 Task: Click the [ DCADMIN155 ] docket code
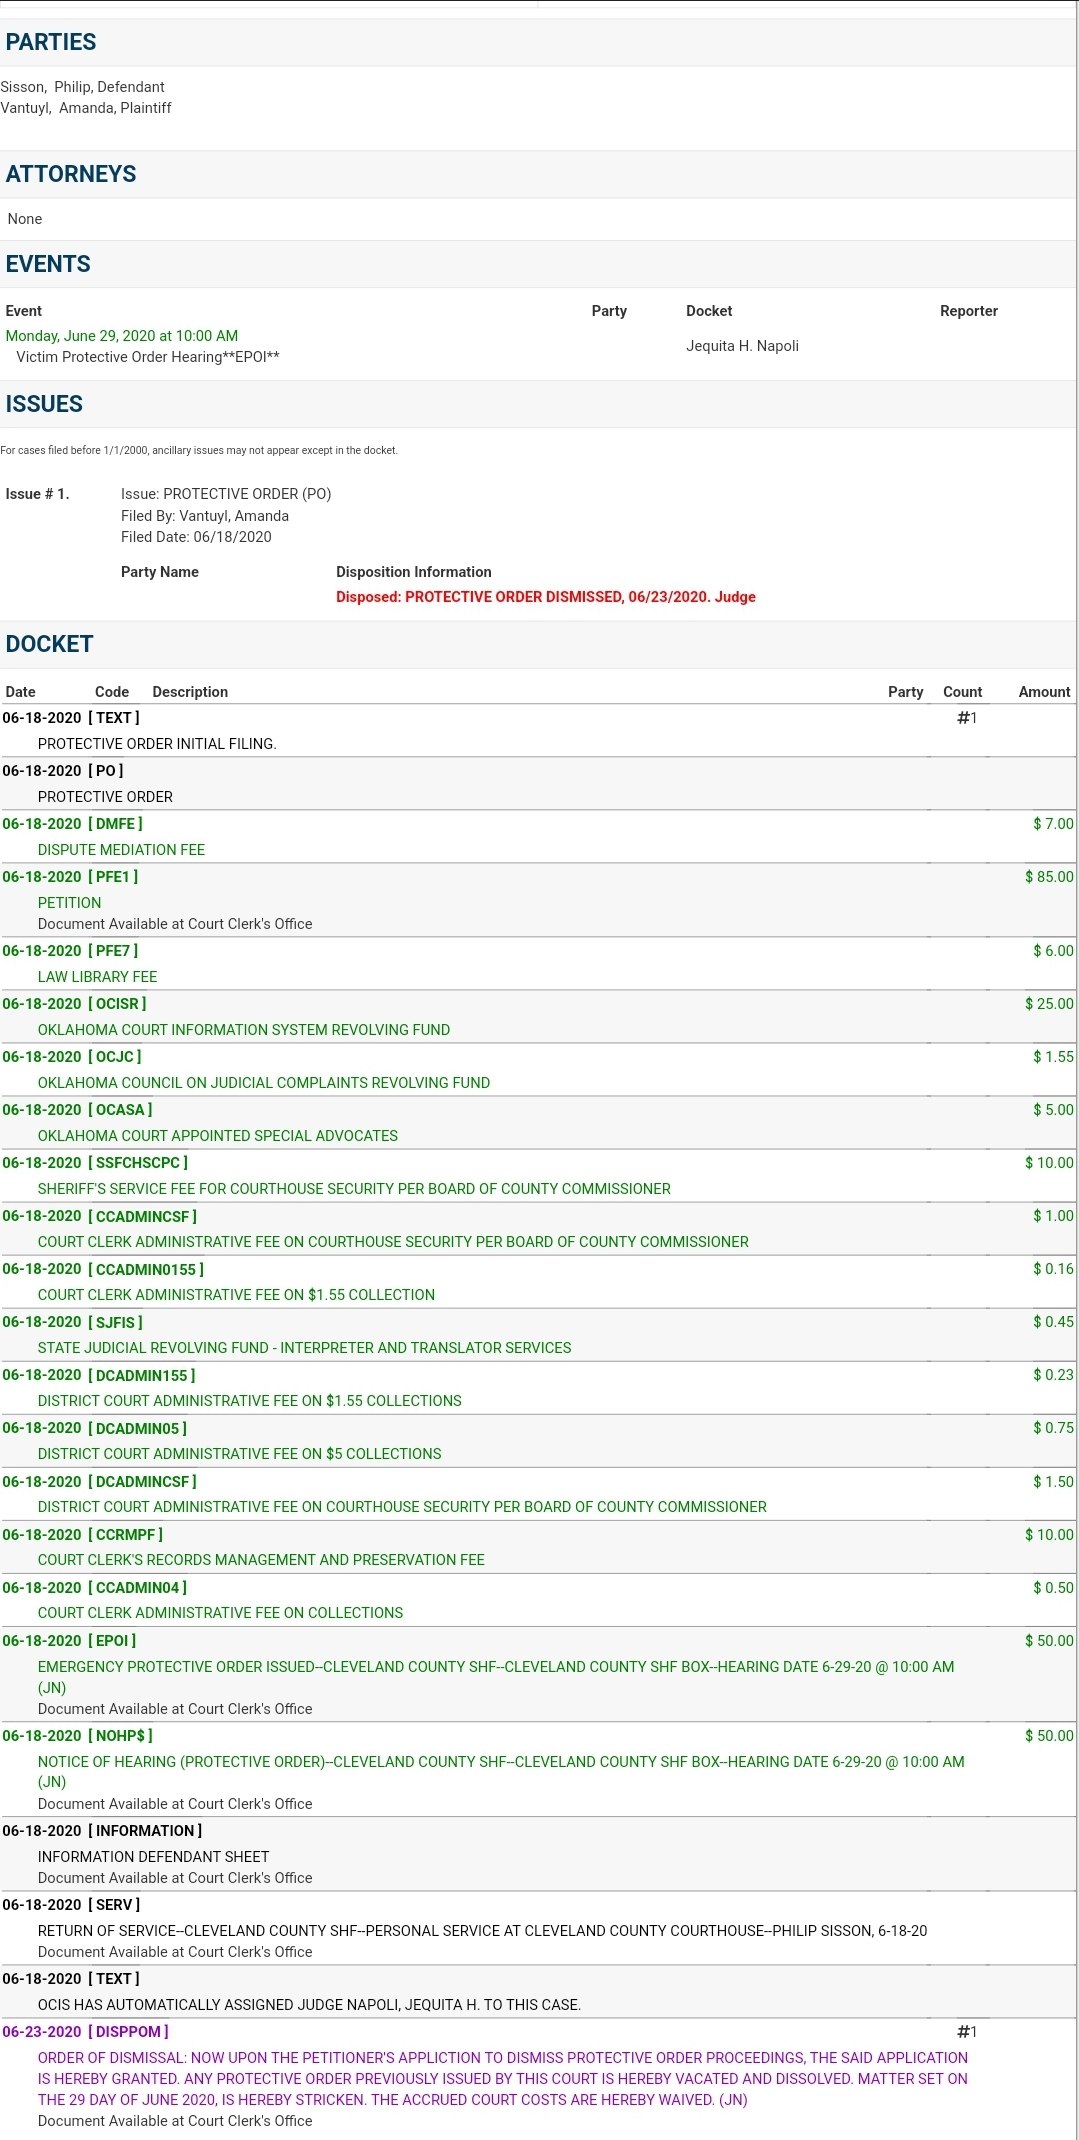142,1375
